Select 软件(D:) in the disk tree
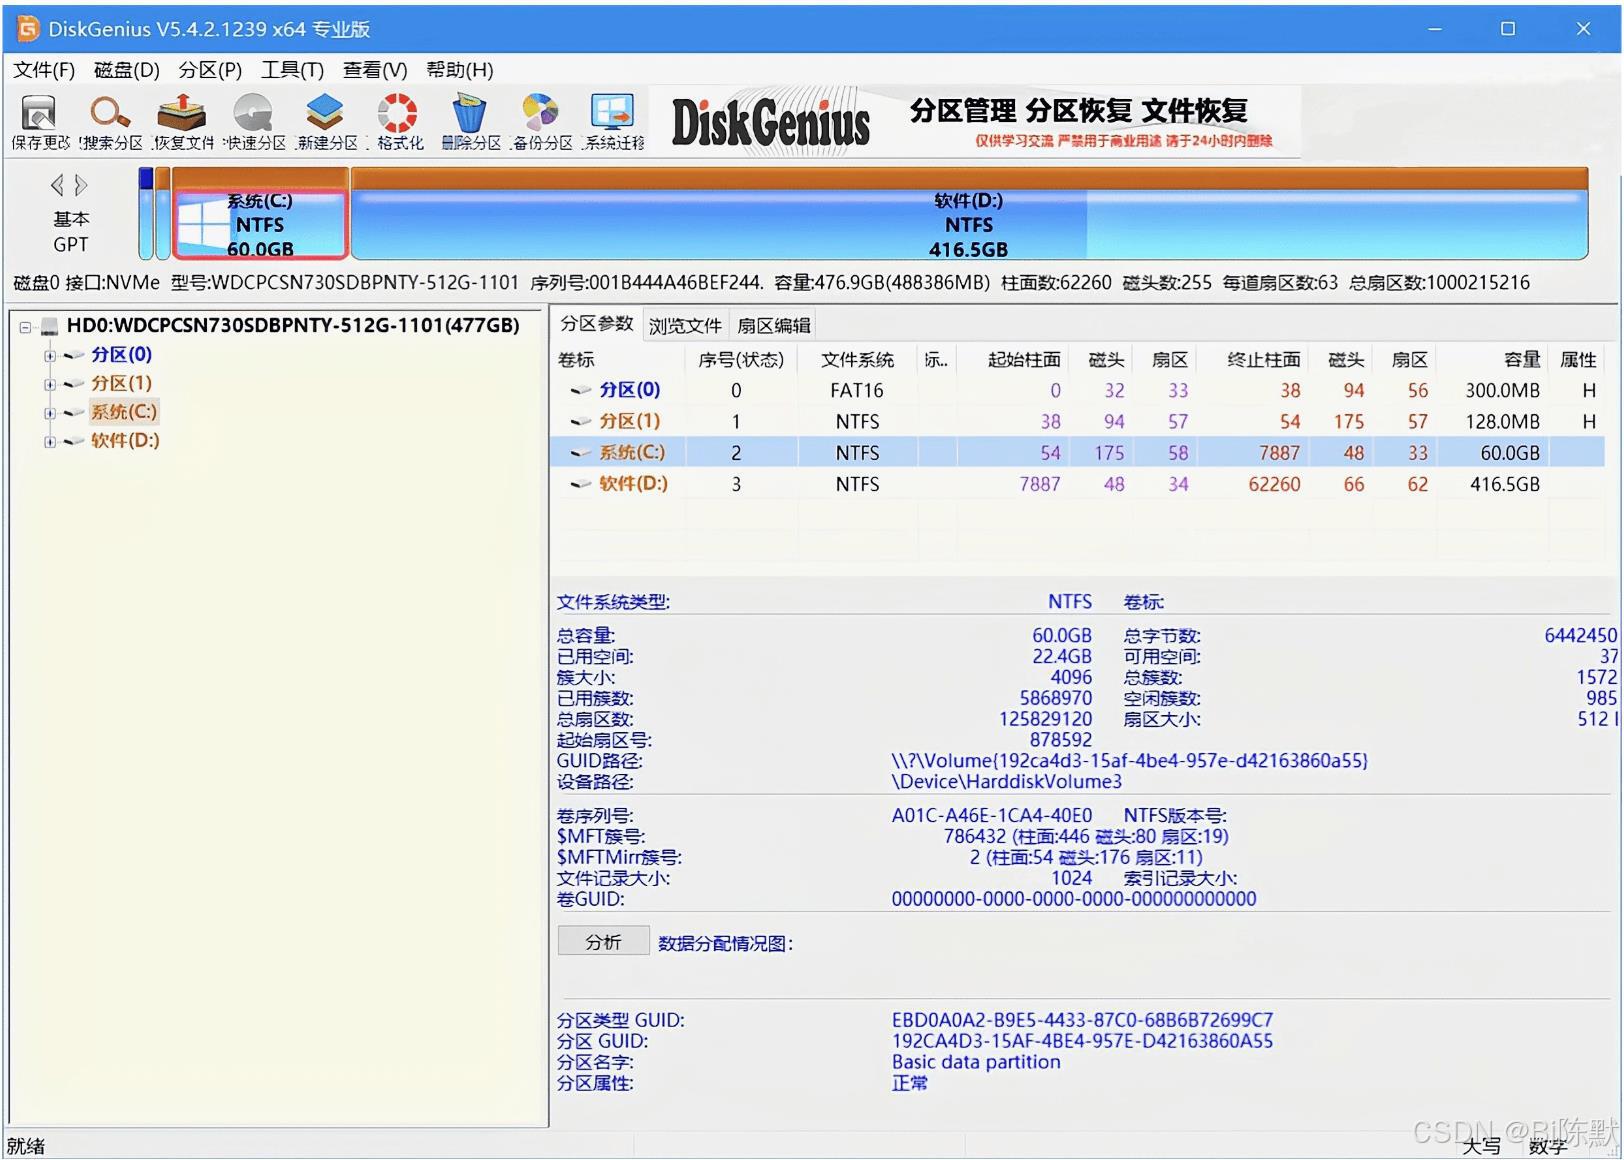 125,441
